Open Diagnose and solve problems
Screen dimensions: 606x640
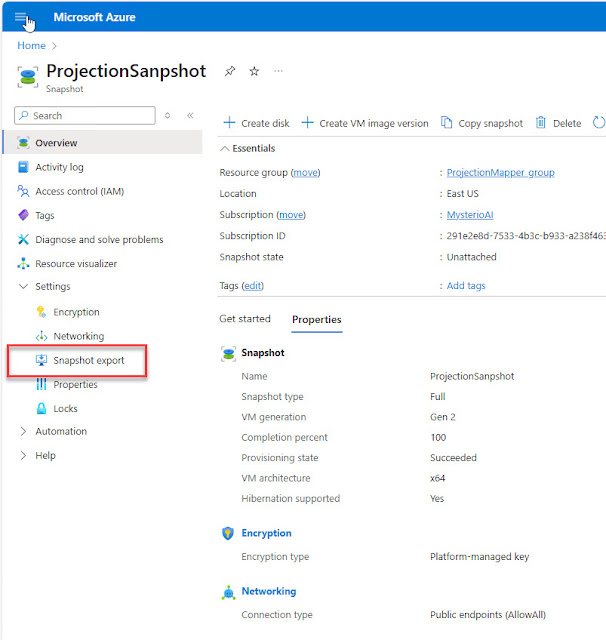pyautogui.click(x=99, y=239)
